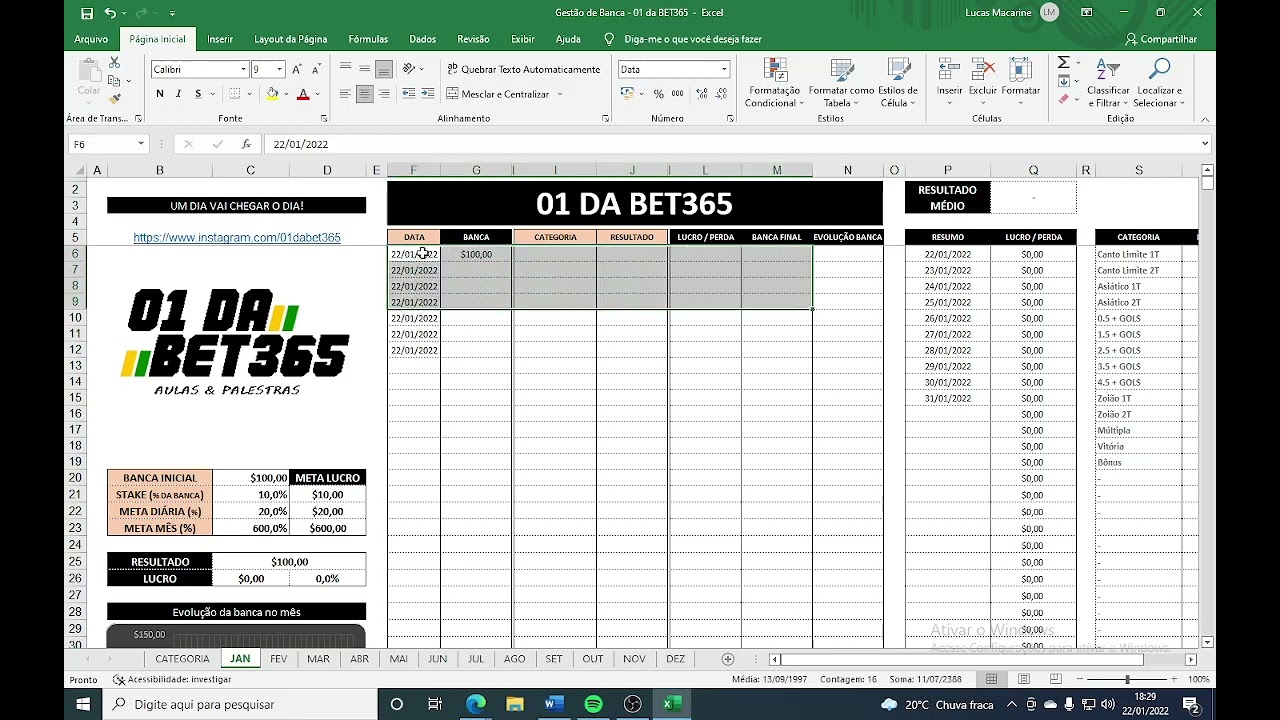
Task: Collapse the ribbon with the chevron
Action: (1204, 119)
